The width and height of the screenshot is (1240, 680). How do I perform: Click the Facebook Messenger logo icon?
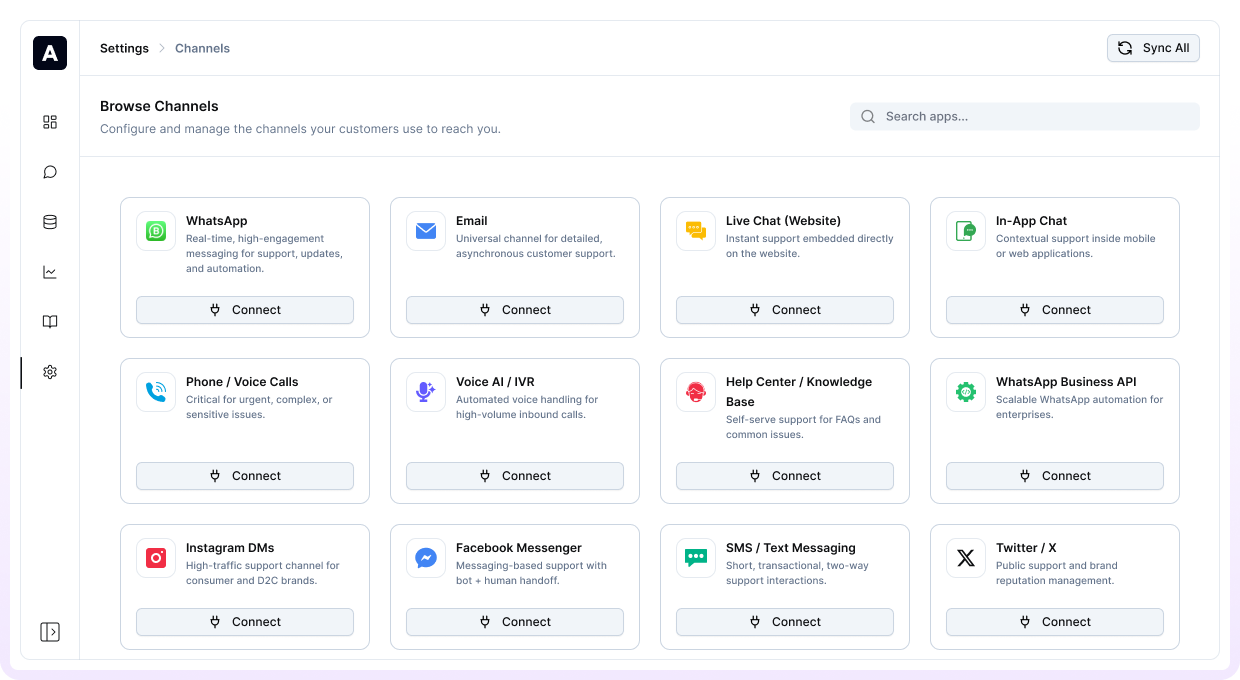click(x=426, y=558)
